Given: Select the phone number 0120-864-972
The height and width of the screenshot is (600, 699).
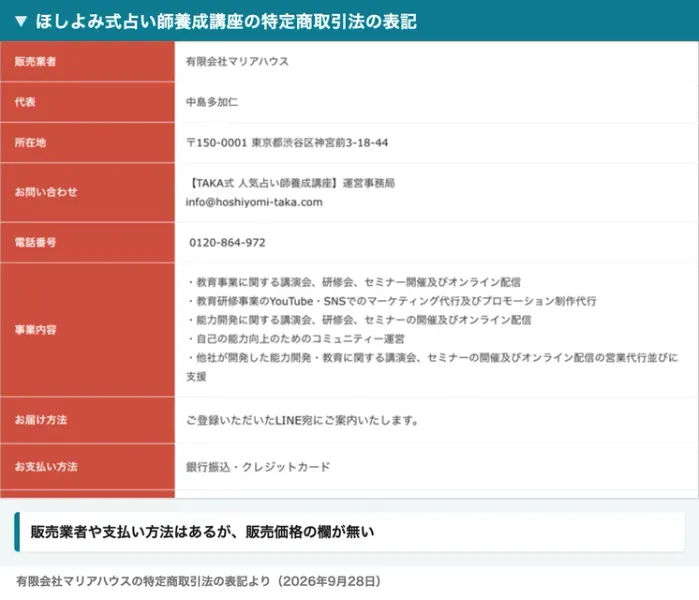Looking at the screenshot, I should tap(227, 242).
